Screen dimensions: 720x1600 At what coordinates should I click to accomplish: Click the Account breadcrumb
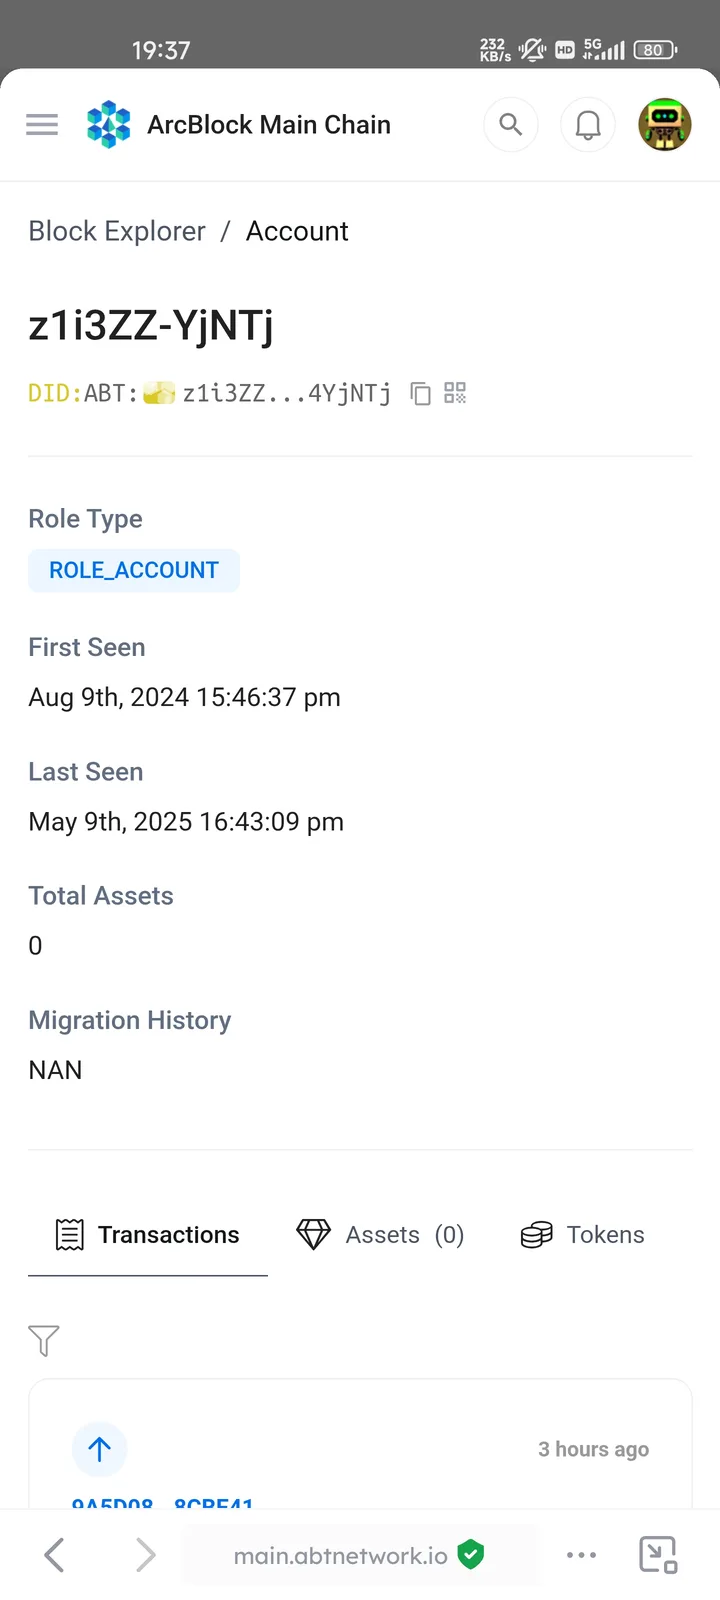click(297, 231)
